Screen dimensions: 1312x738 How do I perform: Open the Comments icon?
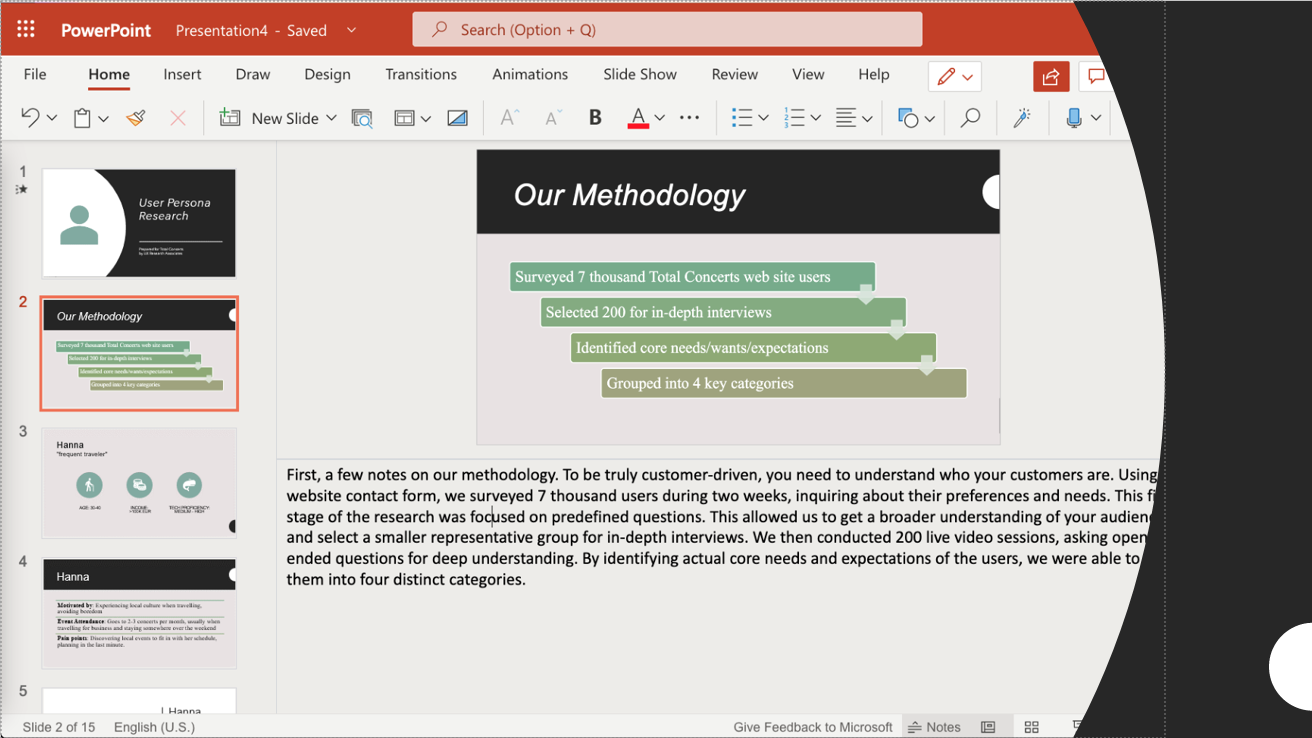pos(1096,76)
